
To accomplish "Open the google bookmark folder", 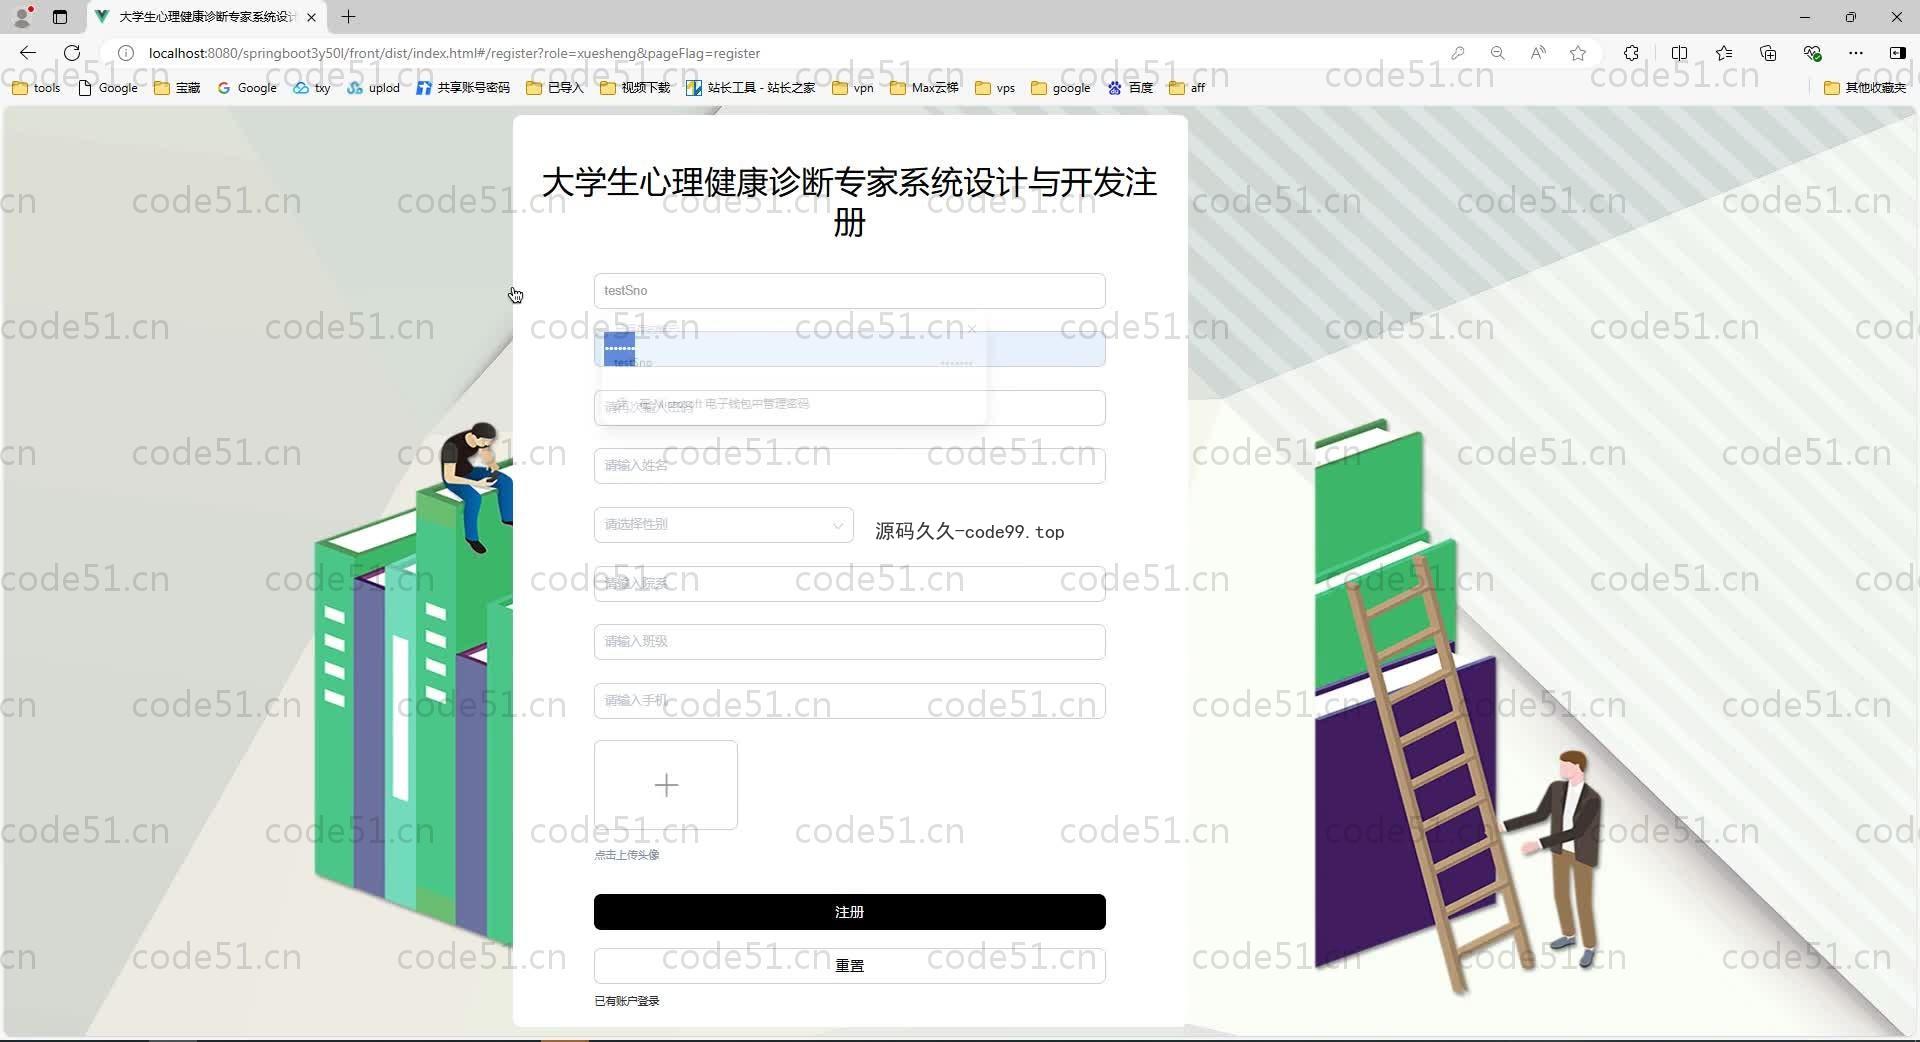I will [x=1061, y=88].
